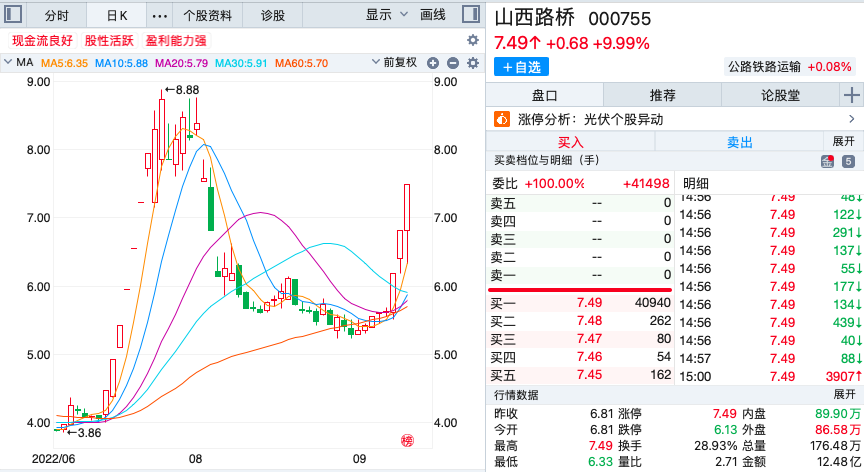This screenshot has height=472, width=864.
Task: Collapse the MA indicator chevron
Action: [9, 63]
